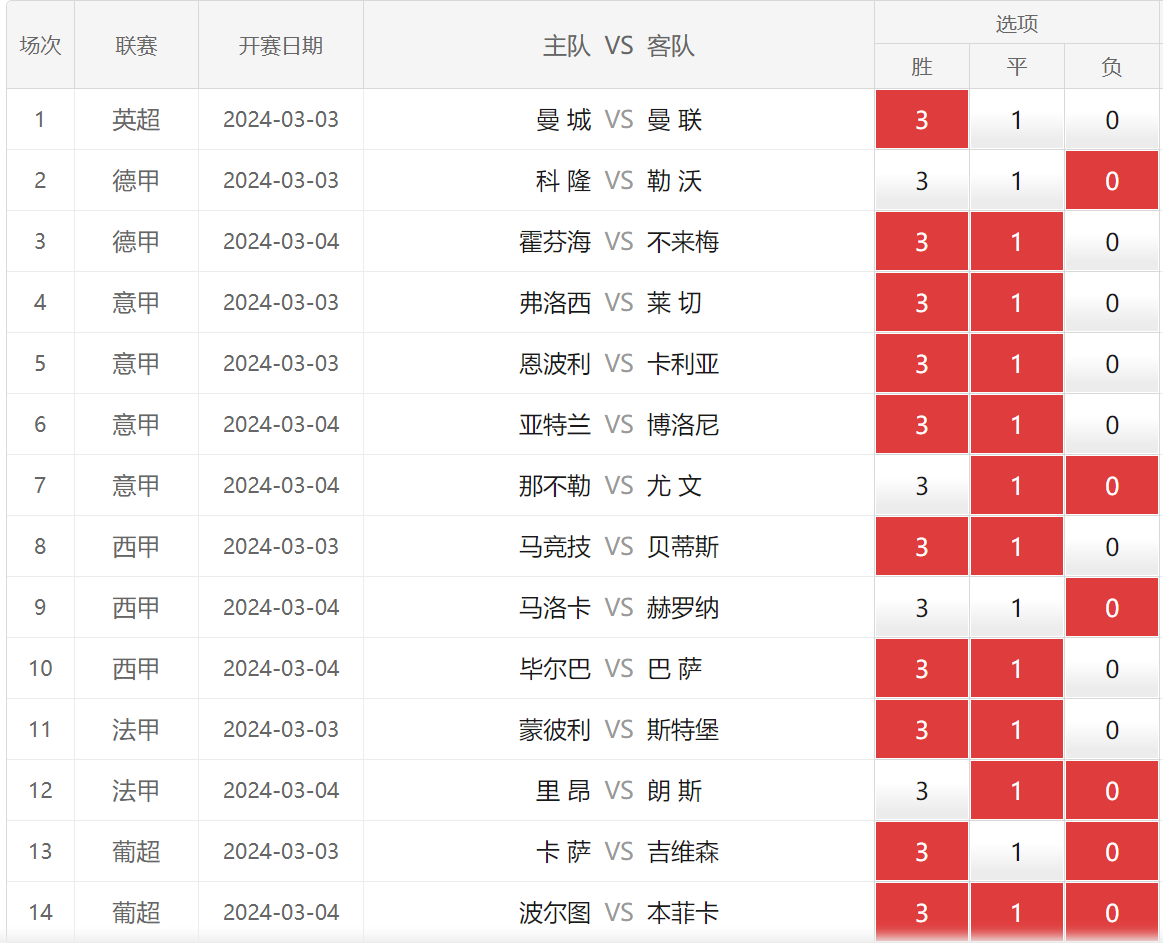
Task: Toggle win option 3 for 波尔图 VS 本菲卡
Action: click(921, 913)
